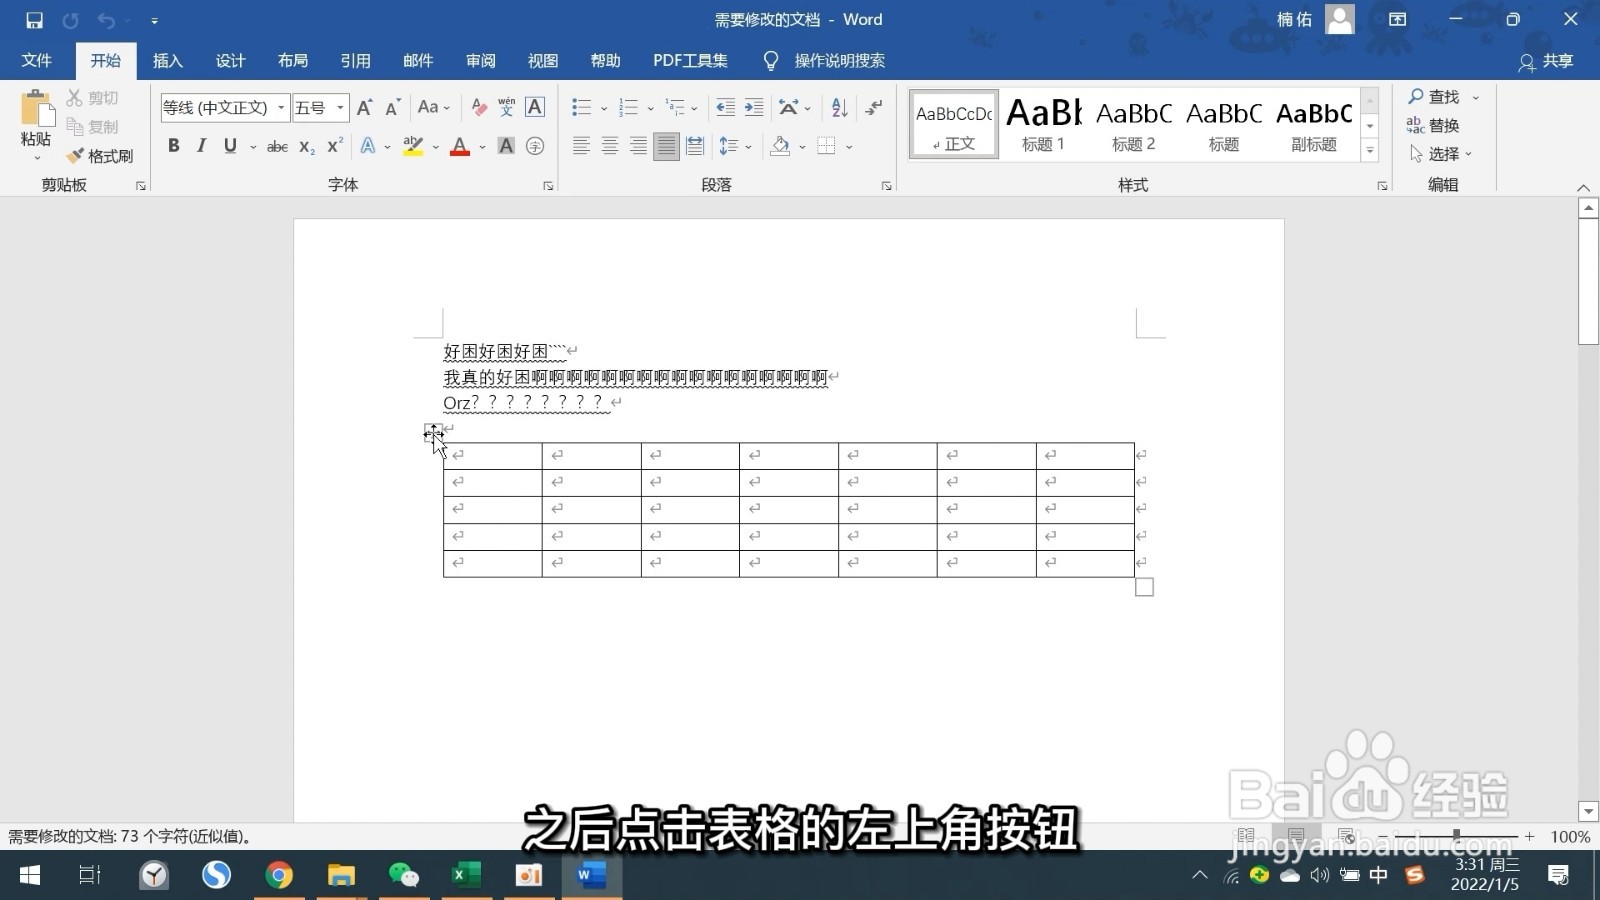Apply the 标题 2 heading style
Image resolution: width=1600 pixels, height=900 pixels.
tap(1134, 124)
